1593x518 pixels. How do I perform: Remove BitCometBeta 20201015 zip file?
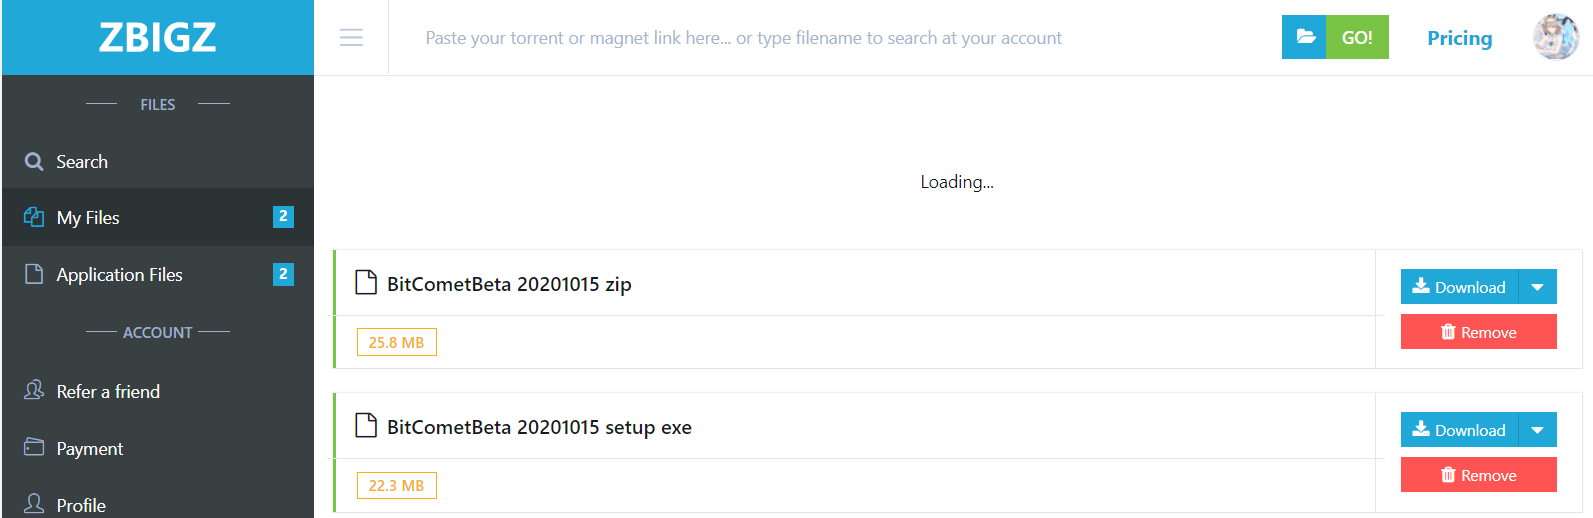(1478, 332)
